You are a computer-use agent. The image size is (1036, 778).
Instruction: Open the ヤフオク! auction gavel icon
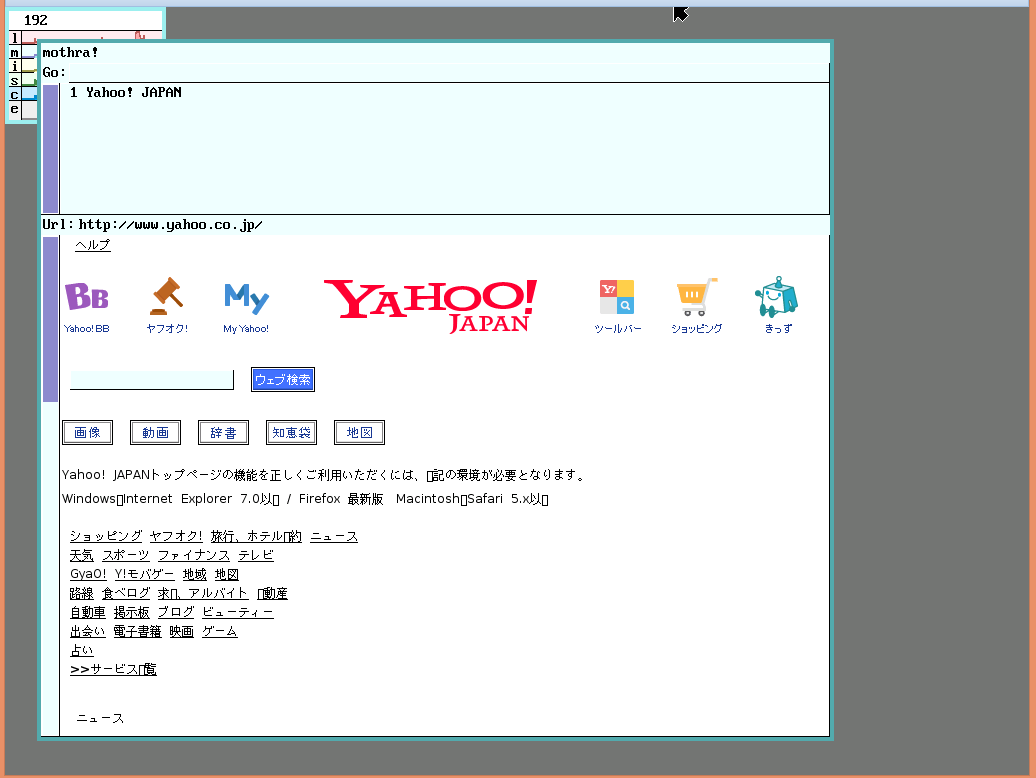166,306
